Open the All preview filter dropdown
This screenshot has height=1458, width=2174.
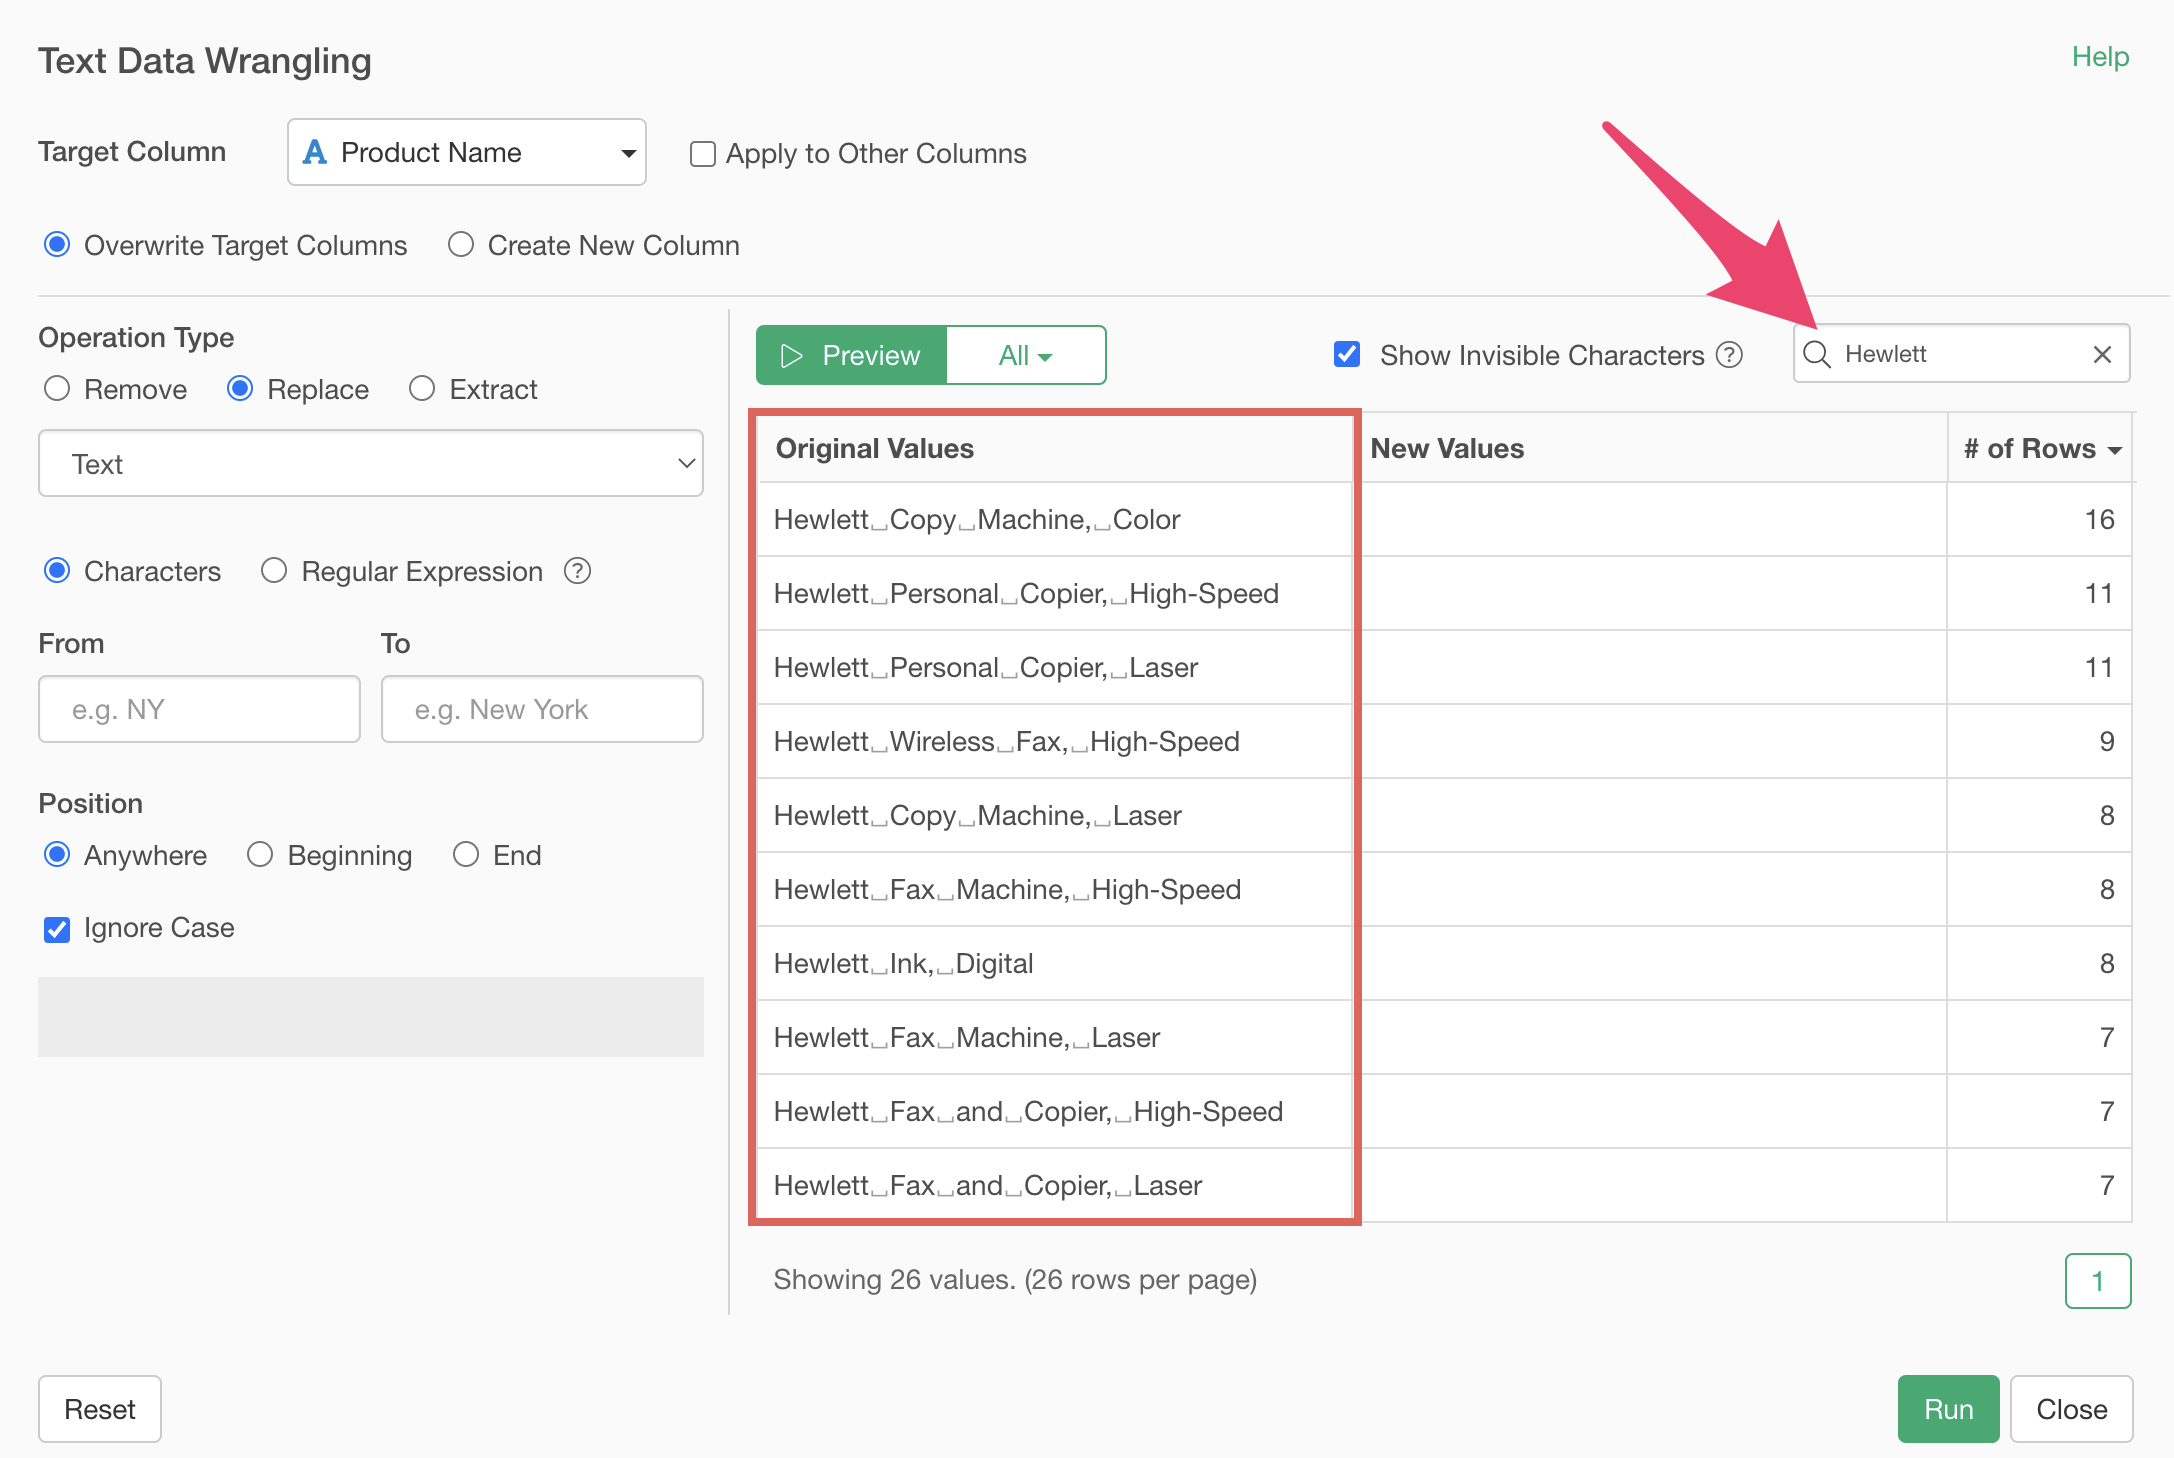coord(1026,355)
